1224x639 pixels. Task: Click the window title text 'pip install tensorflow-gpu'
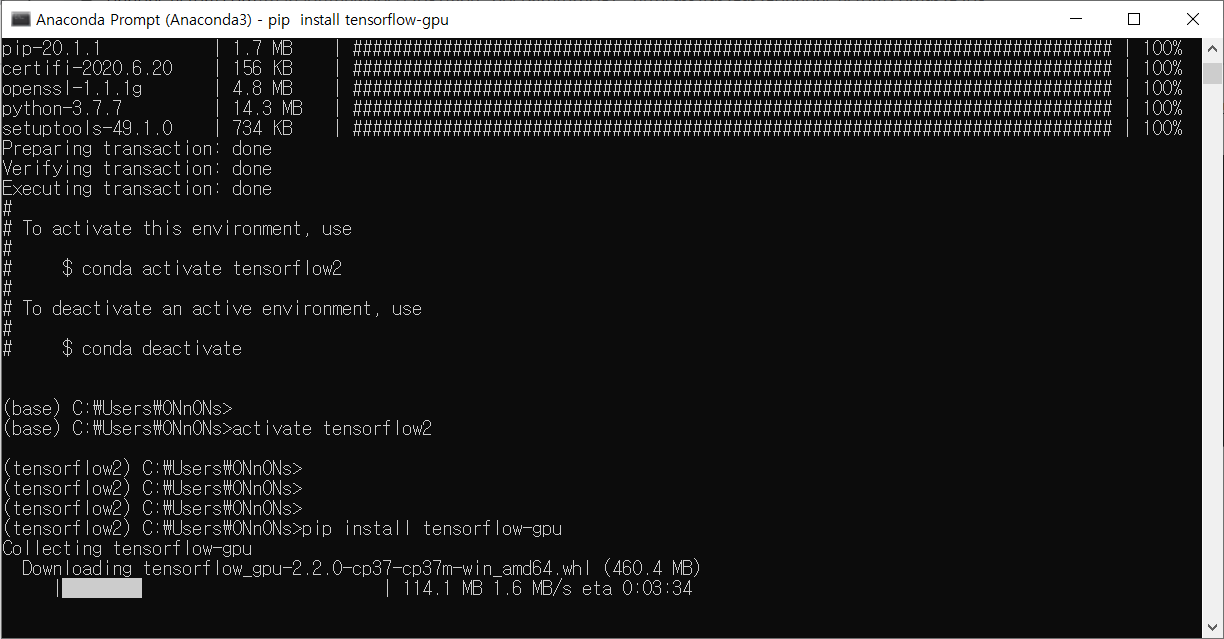pyautogui.click(x=358, y=19)
